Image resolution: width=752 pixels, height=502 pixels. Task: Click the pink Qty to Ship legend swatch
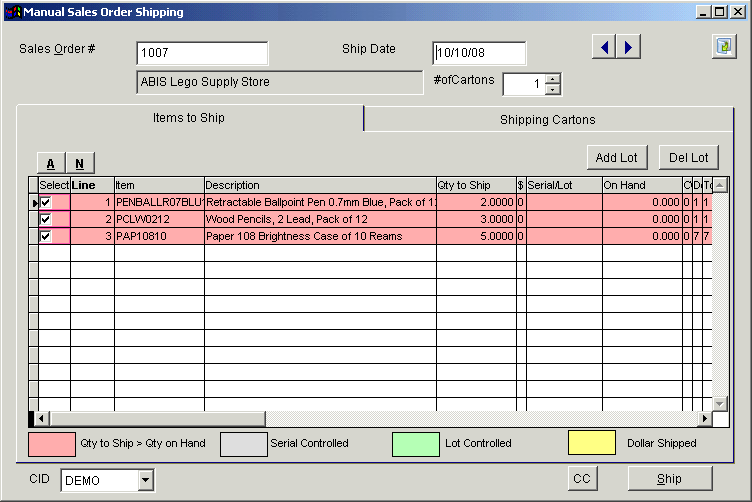point(52,443)
